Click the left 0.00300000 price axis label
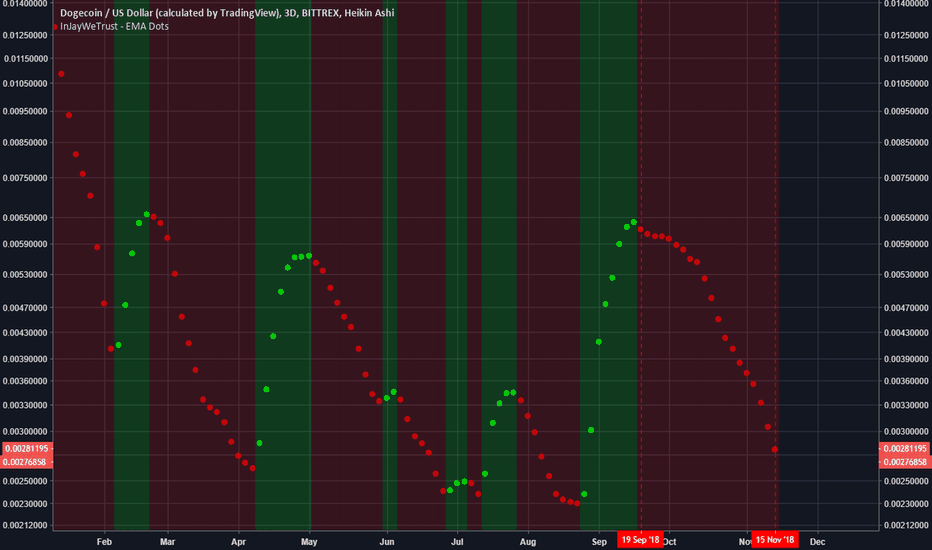 pyautogui.click(x=26, y=432)
